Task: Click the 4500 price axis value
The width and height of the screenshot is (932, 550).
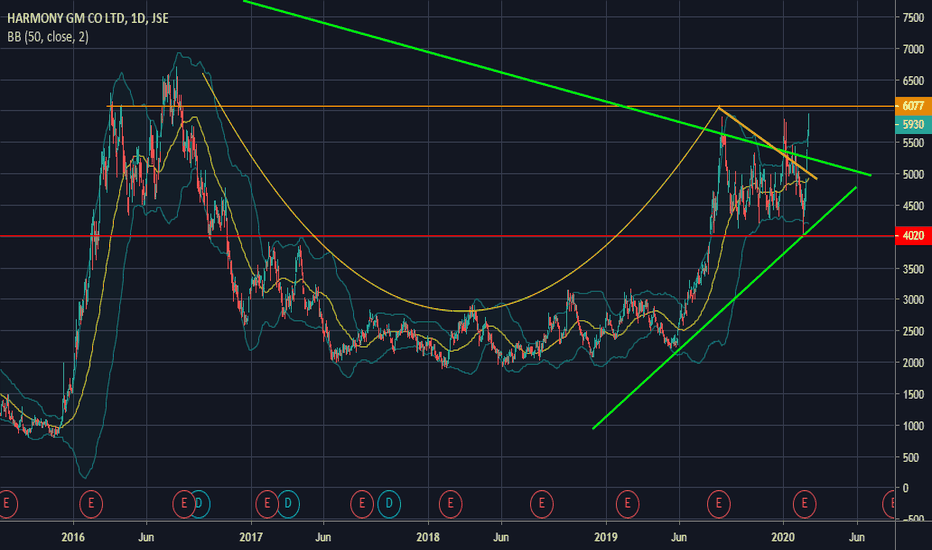Action: [913, 206]
